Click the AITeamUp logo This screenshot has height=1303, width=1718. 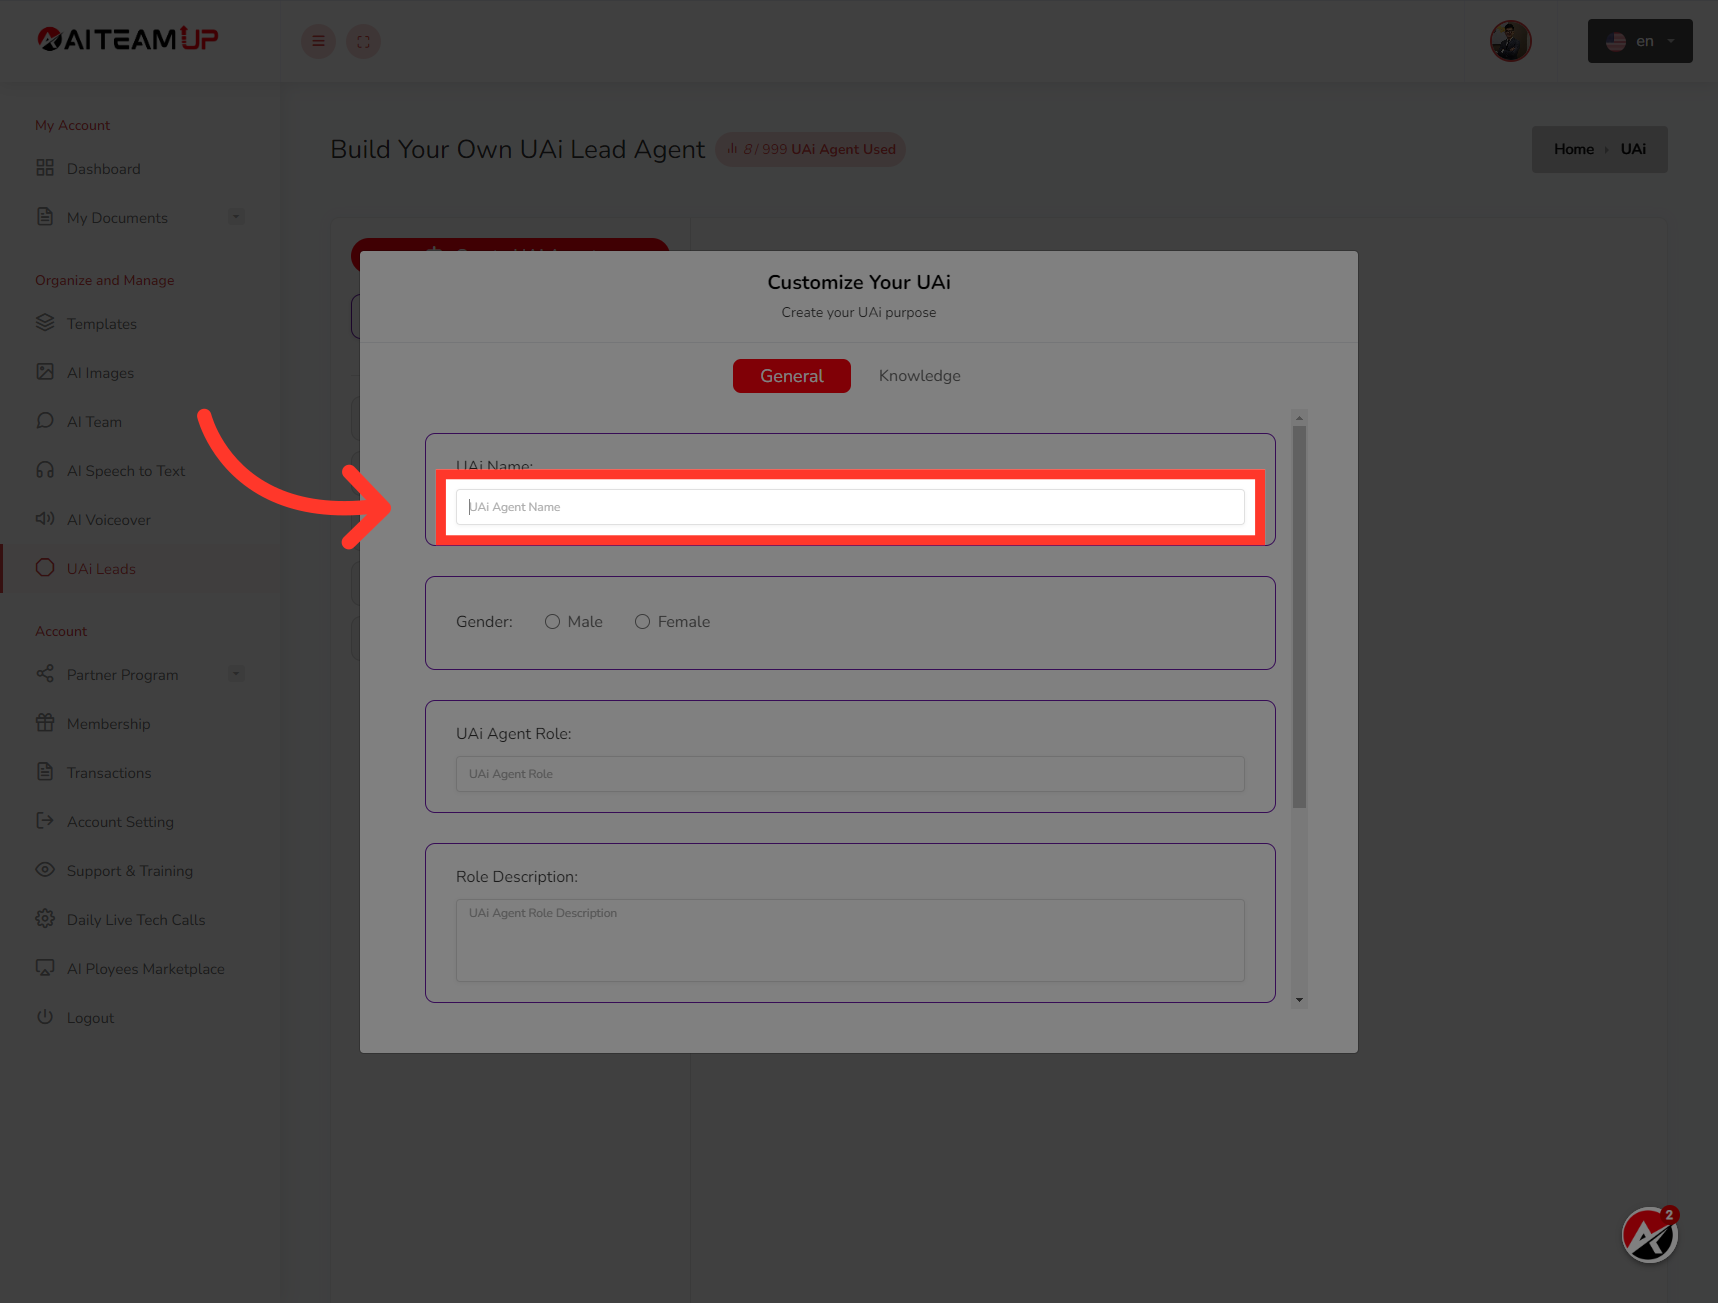pos(127,39)
